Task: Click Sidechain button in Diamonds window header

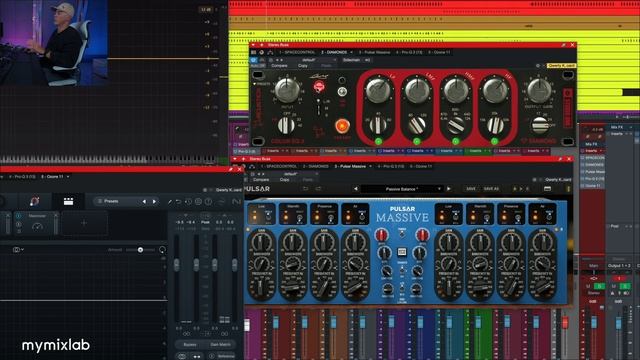Action: pos(351,60)
